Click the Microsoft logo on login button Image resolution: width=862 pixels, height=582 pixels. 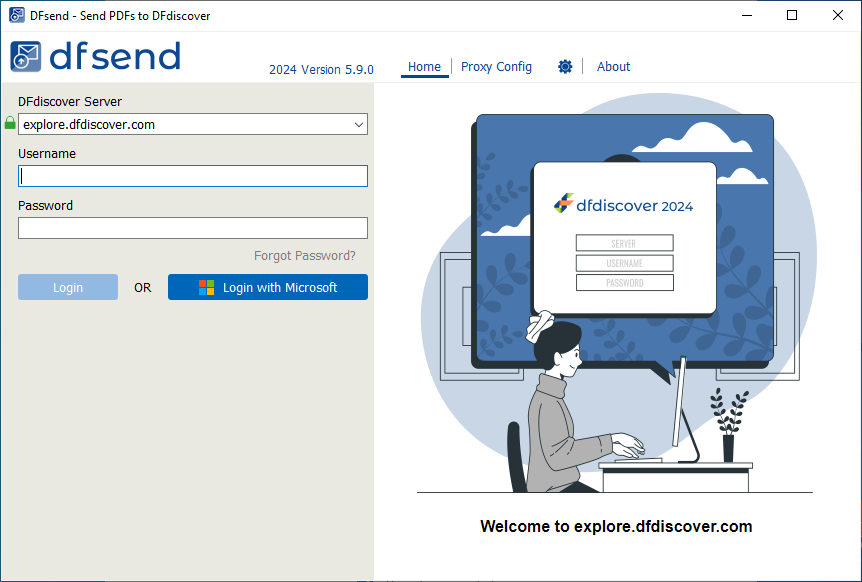(x=206, y=287)
